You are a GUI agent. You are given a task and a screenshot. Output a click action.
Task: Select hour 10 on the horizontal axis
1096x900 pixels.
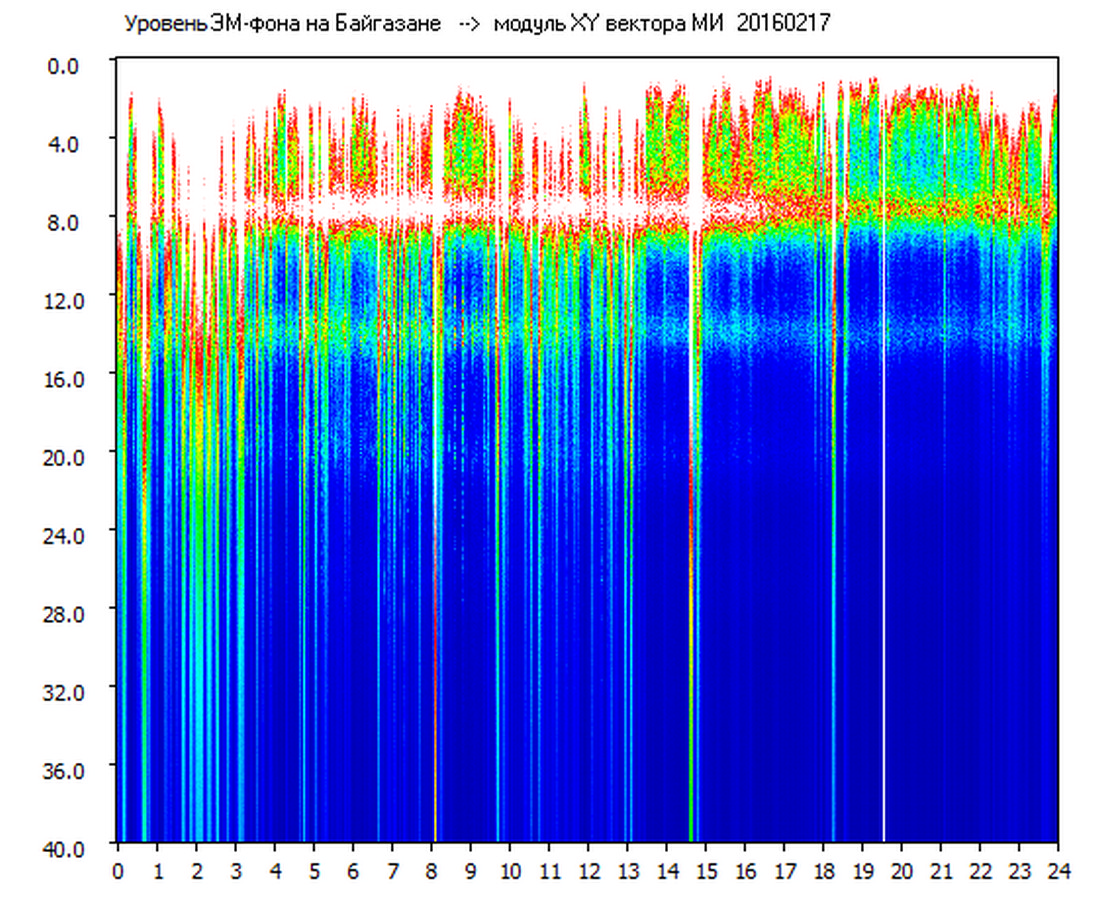click(x=510, y=870)
